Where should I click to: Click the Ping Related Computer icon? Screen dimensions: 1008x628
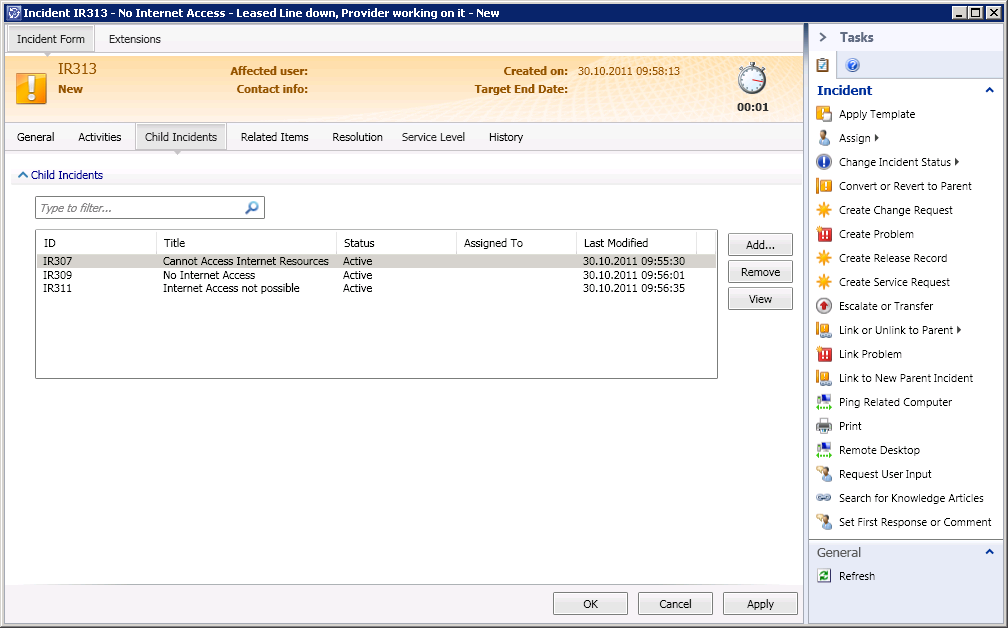[824, 402]
